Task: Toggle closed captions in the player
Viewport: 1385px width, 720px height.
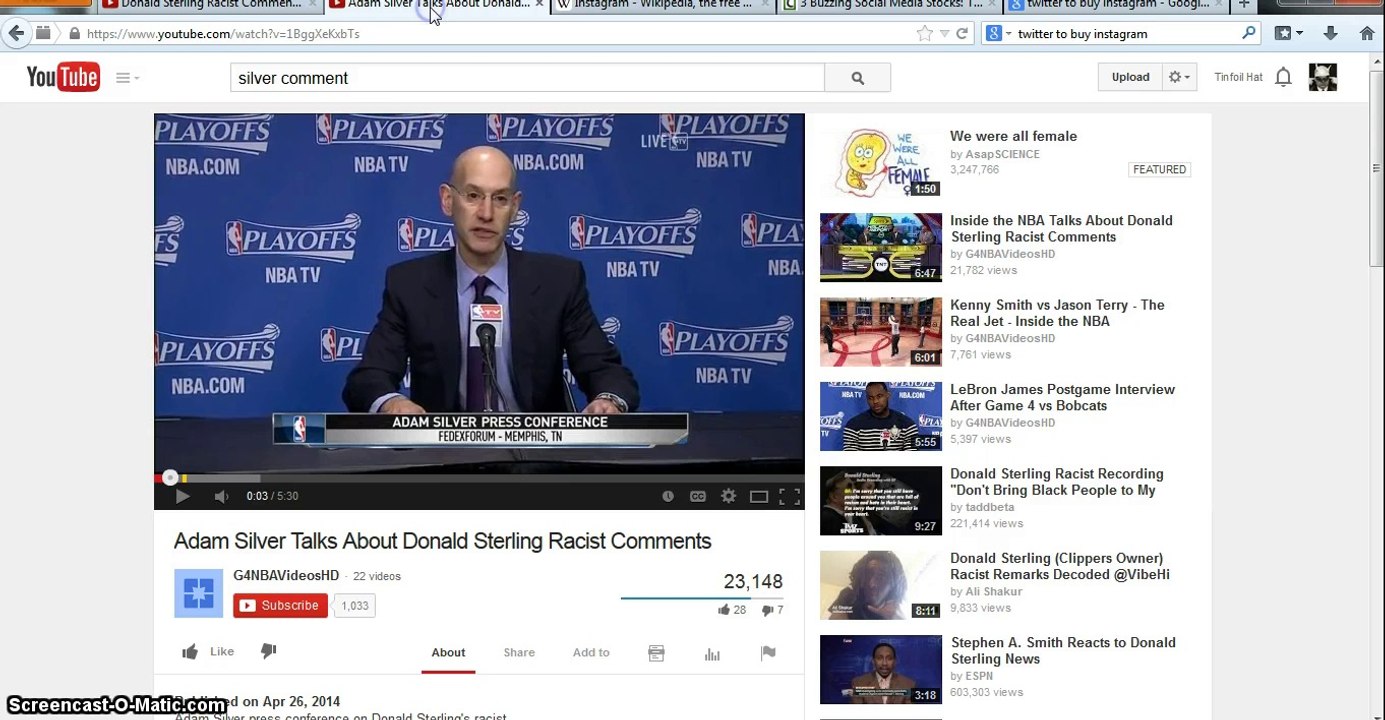Action: point(698,496)
